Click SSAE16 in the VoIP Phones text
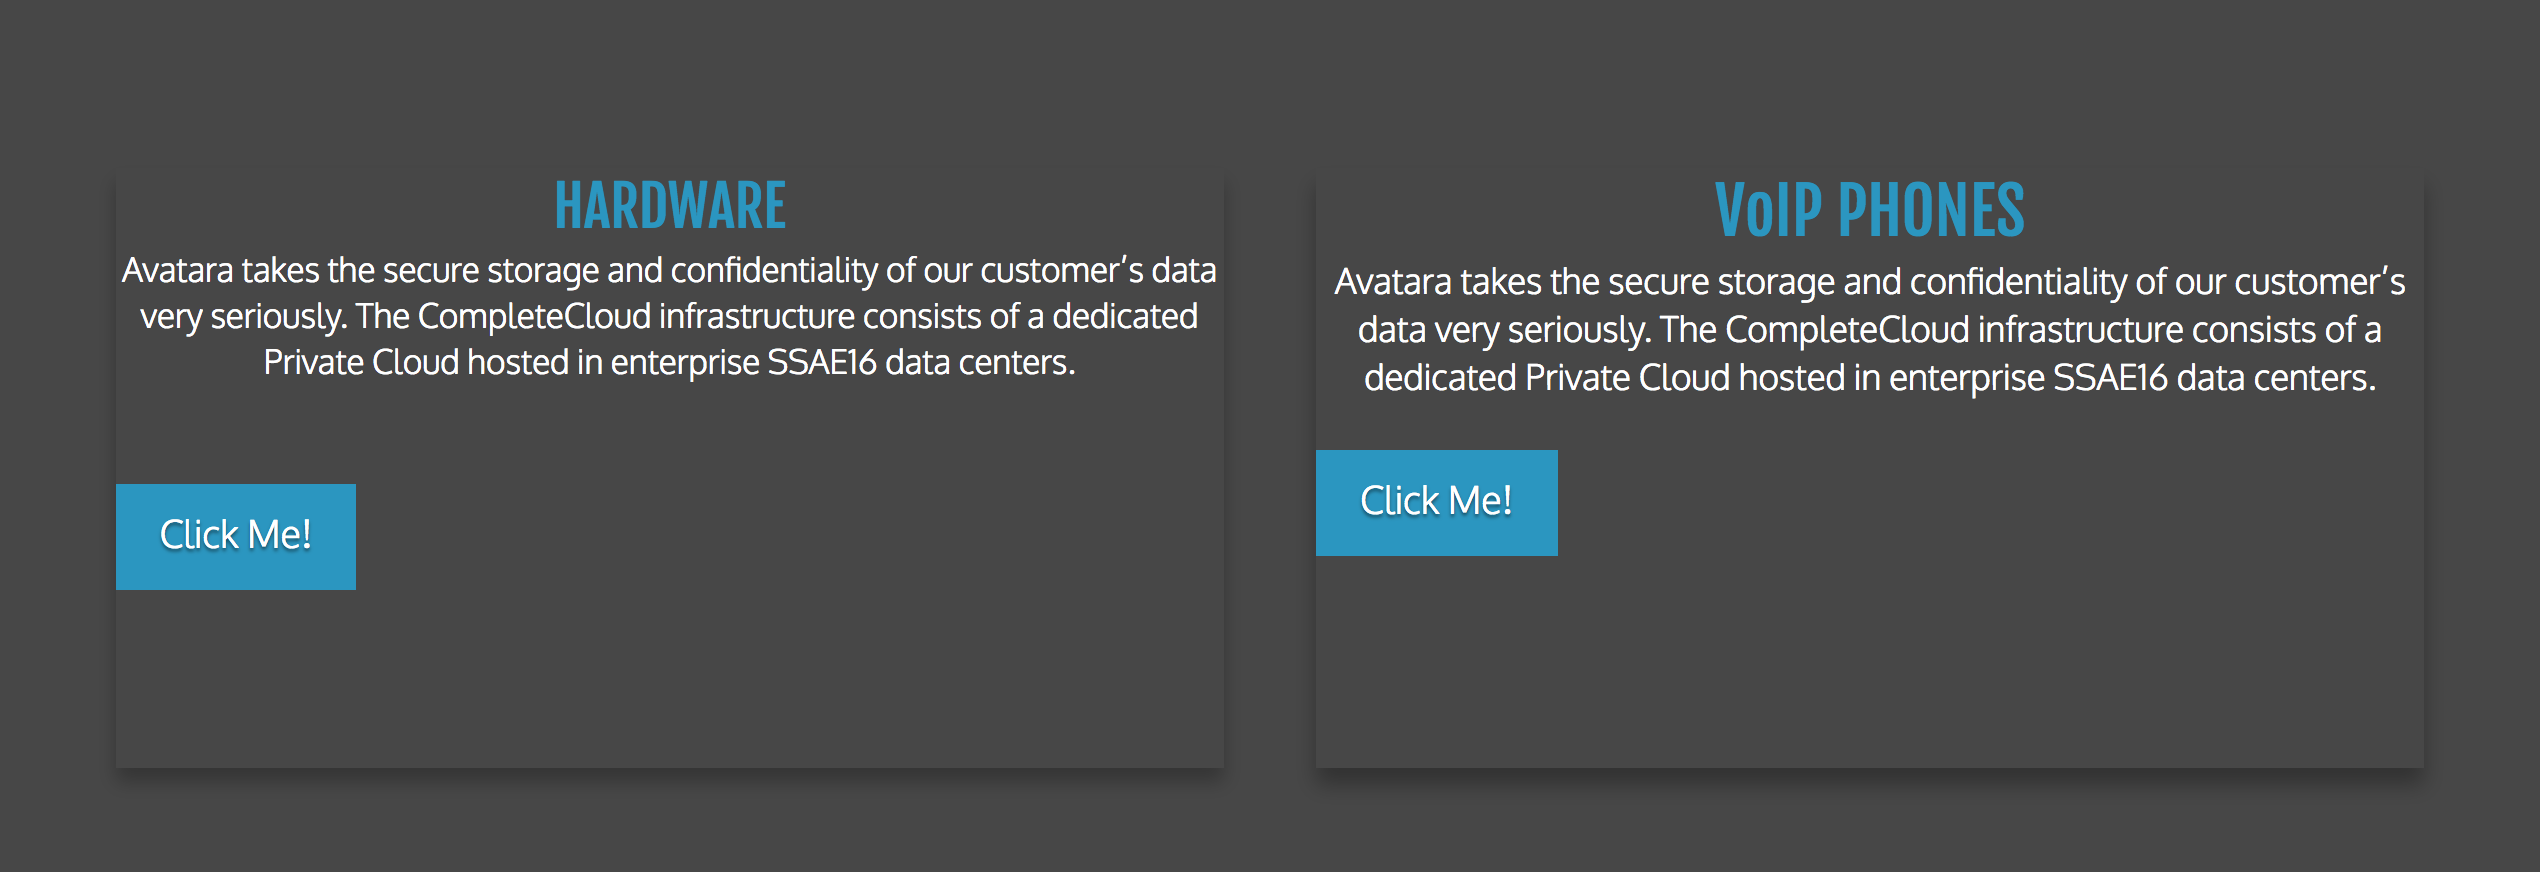 tap(2110, 378)
